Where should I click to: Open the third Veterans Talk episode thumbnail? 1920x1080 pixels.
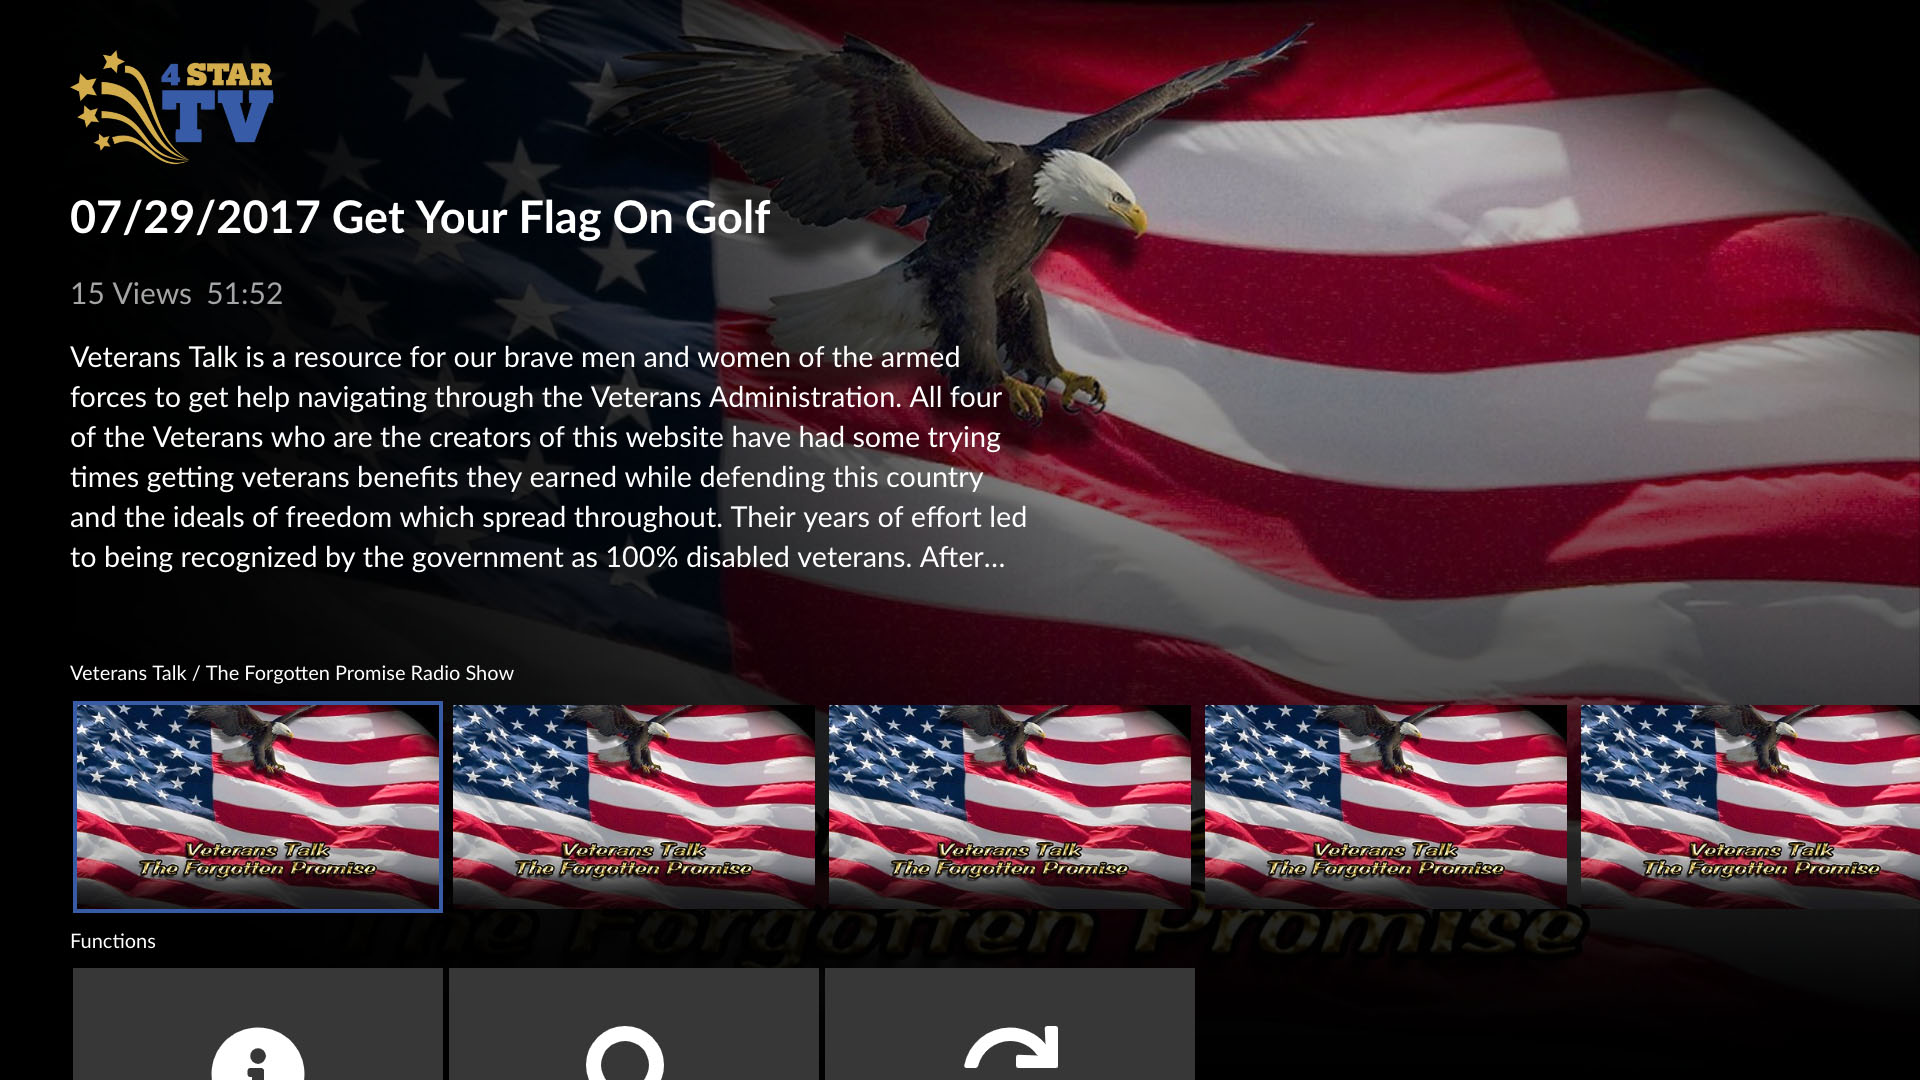(x=1010, y=807)
